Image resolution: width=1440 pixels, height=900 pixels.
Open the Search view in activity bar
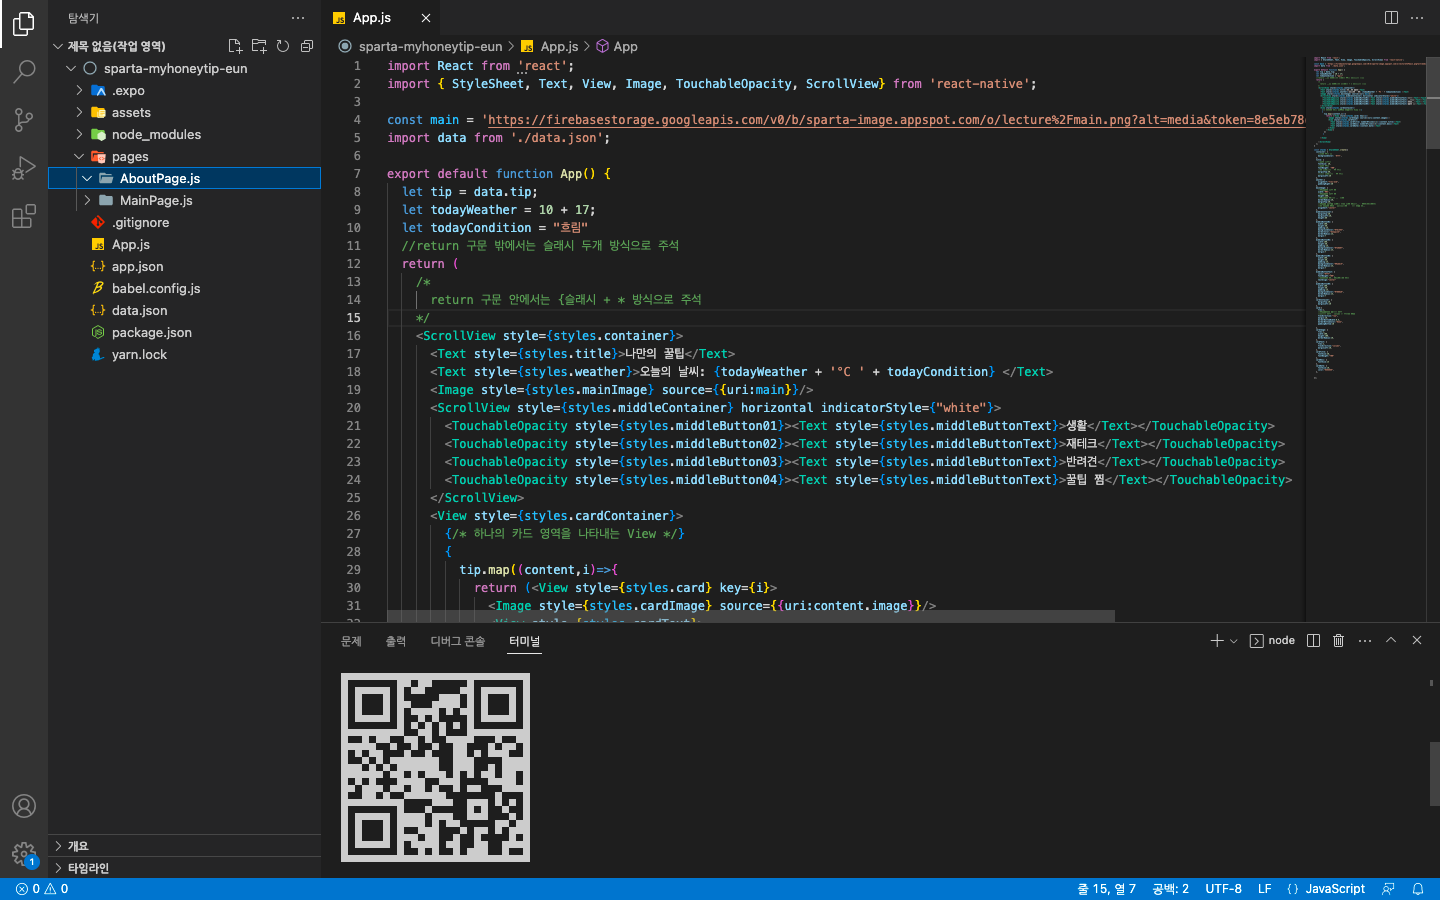(x=24, y=72)
